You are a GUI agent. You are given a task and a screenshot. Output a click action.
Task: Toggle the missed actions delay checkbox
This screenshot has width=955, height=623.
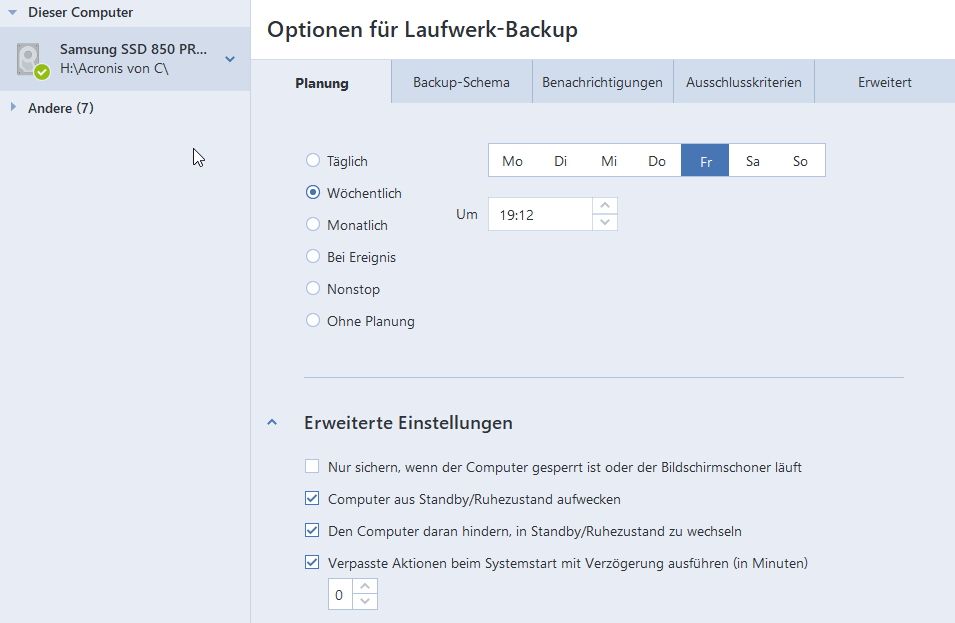click(x=313, y=563)
